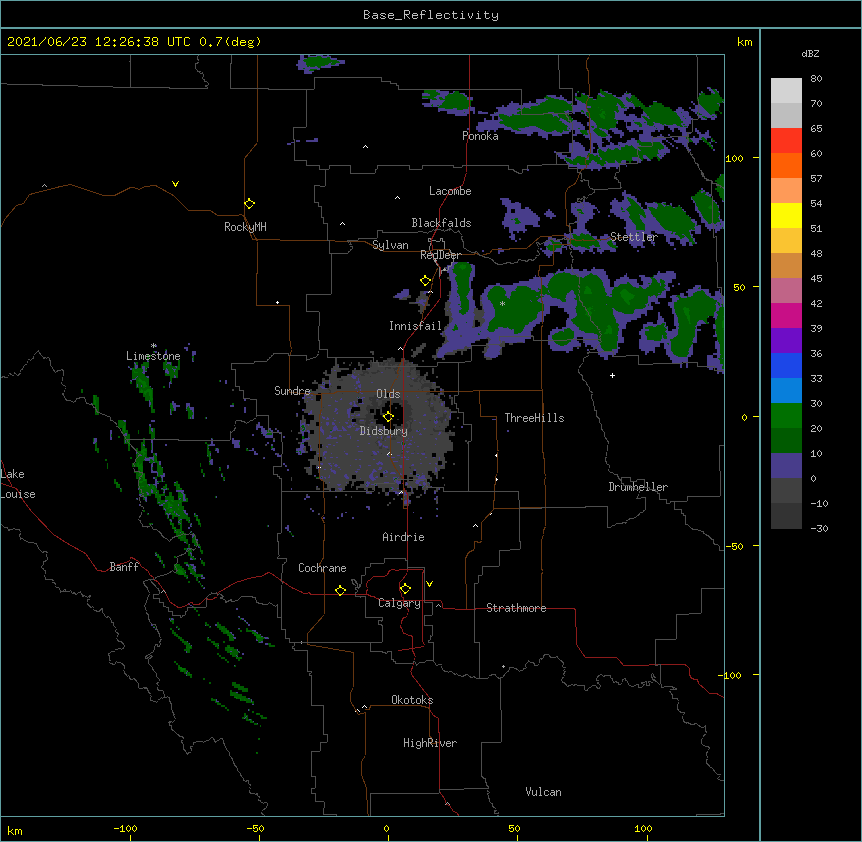
Task: Click the yellow V marker northwest of RockyMH
Action: [175, 184]
